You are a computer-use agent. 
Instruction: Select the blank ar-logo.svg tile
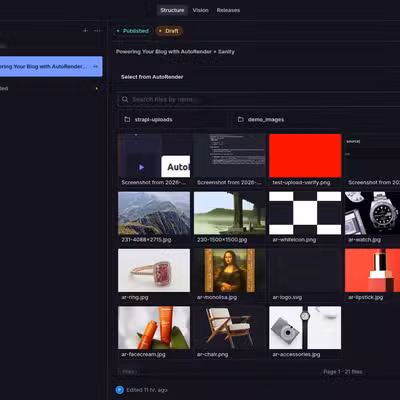(305, 270)
